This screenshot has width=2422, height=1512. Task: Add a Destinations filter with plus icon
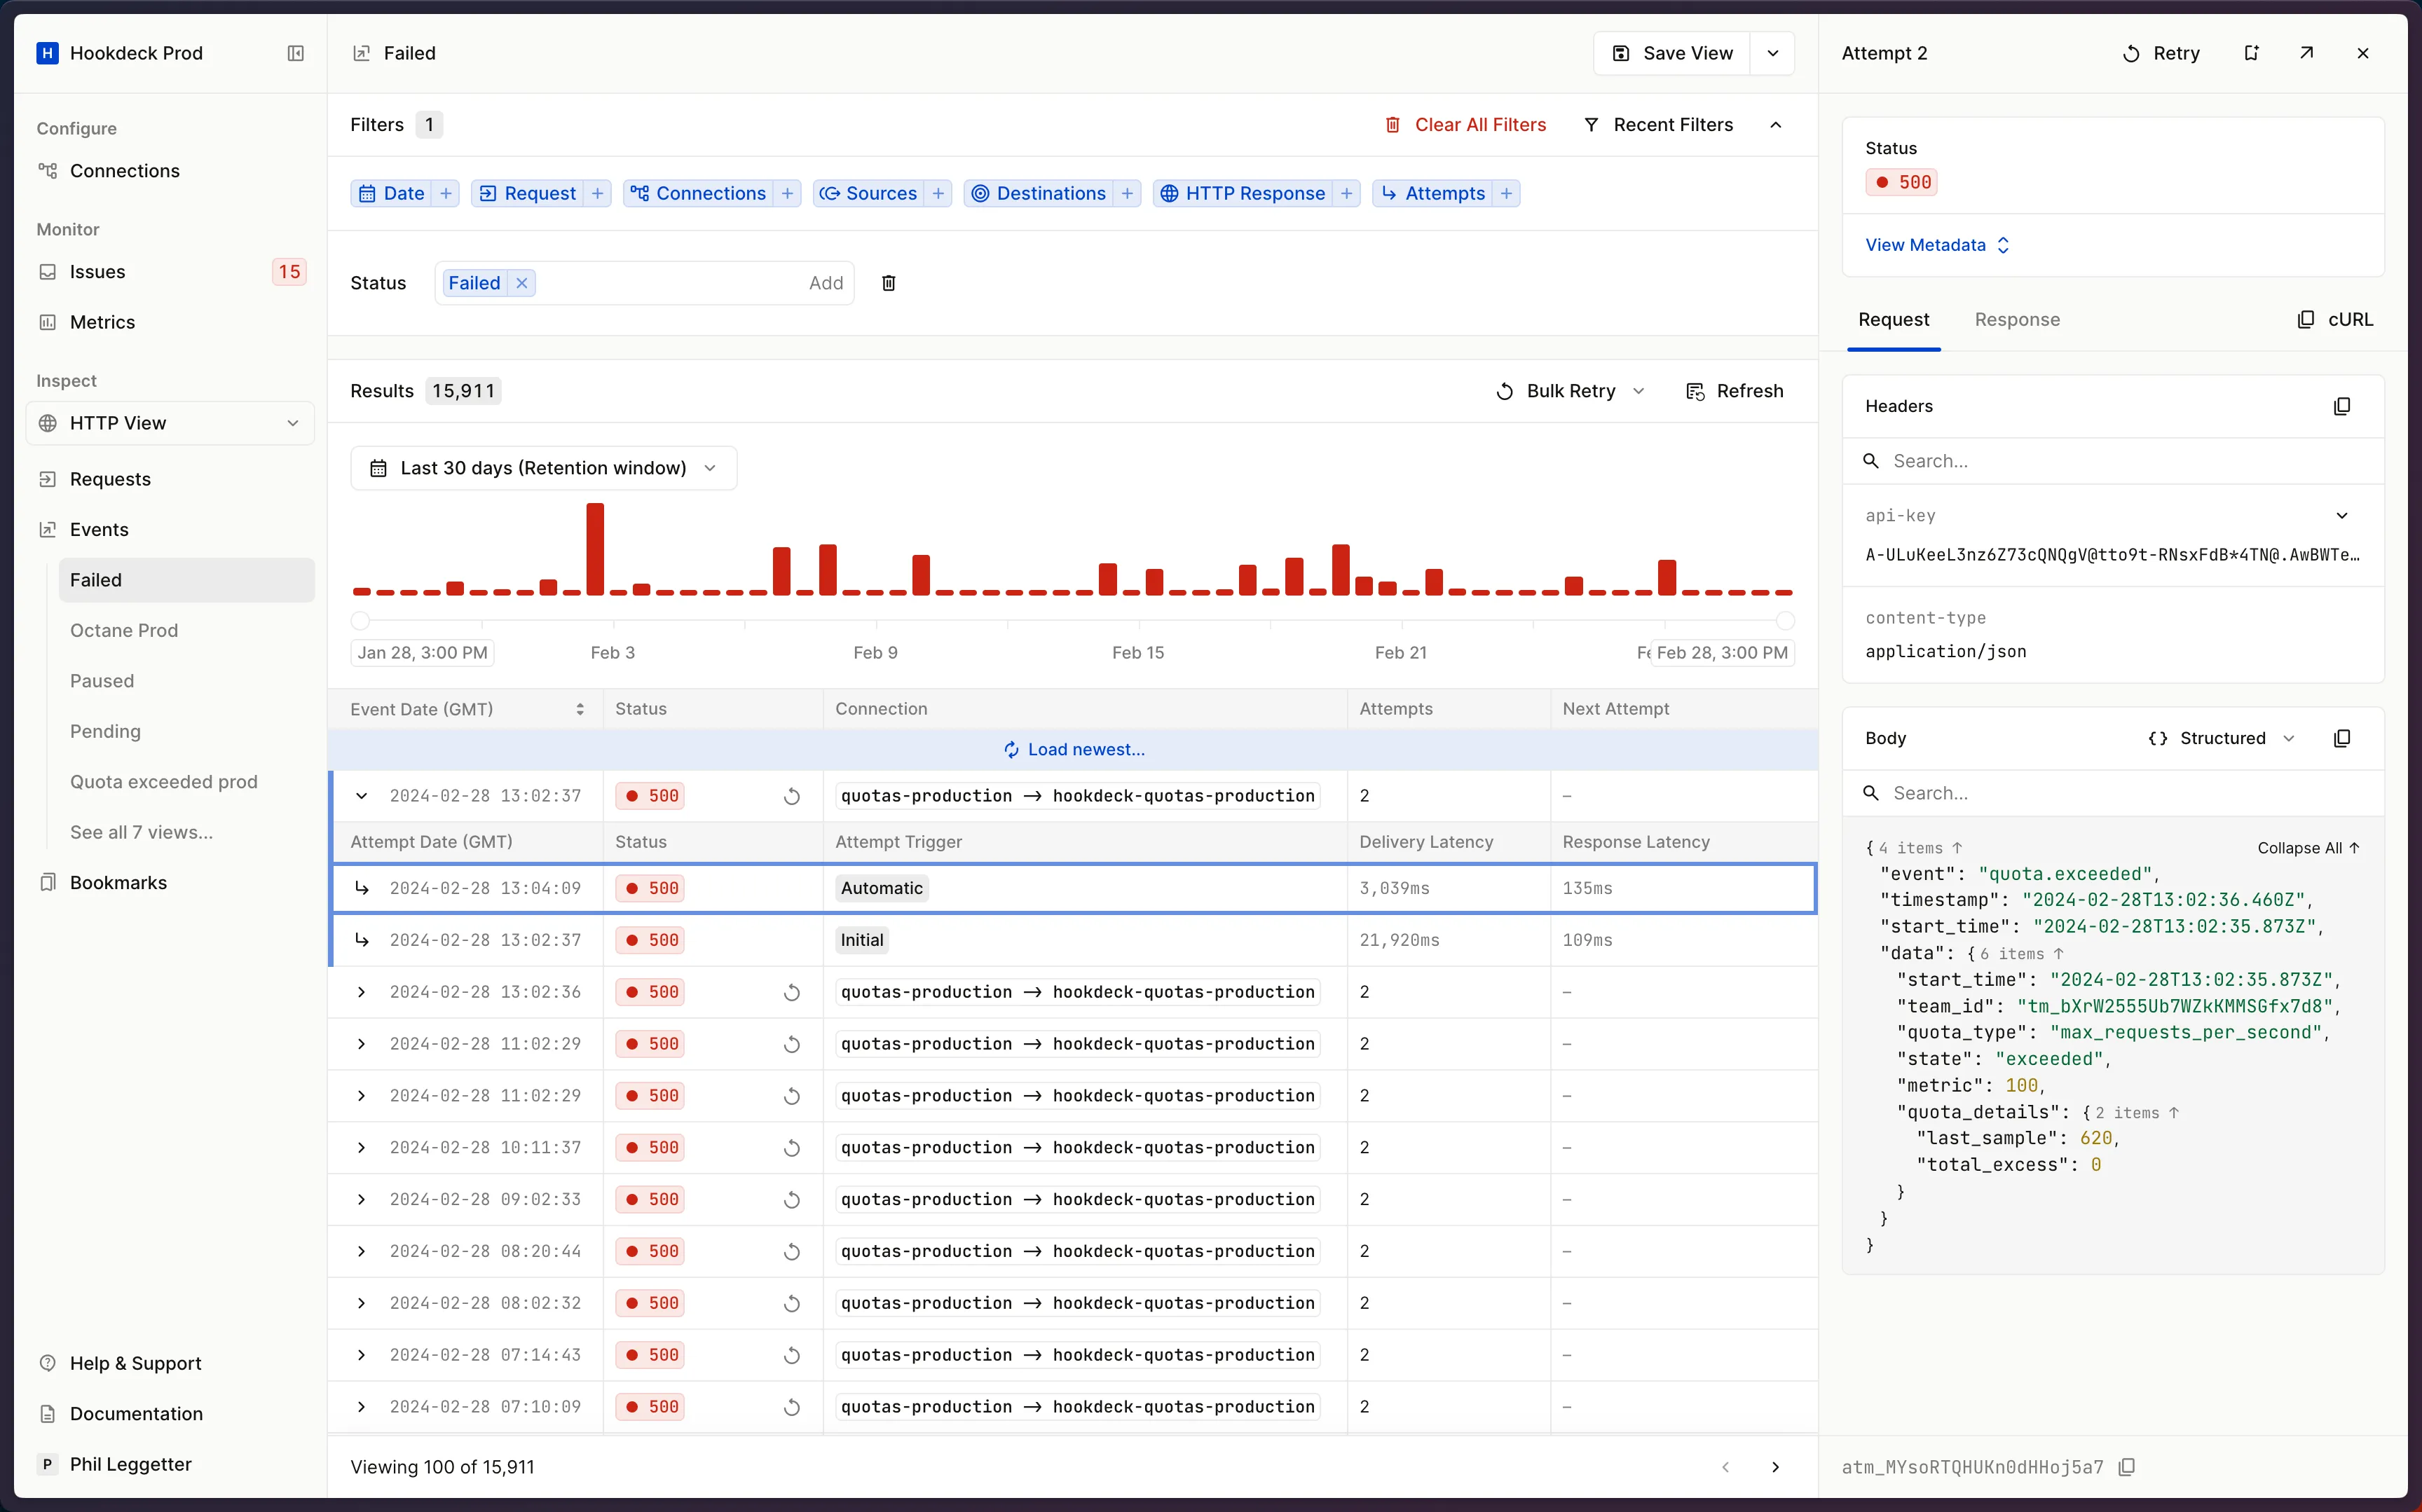point(1127,193)
